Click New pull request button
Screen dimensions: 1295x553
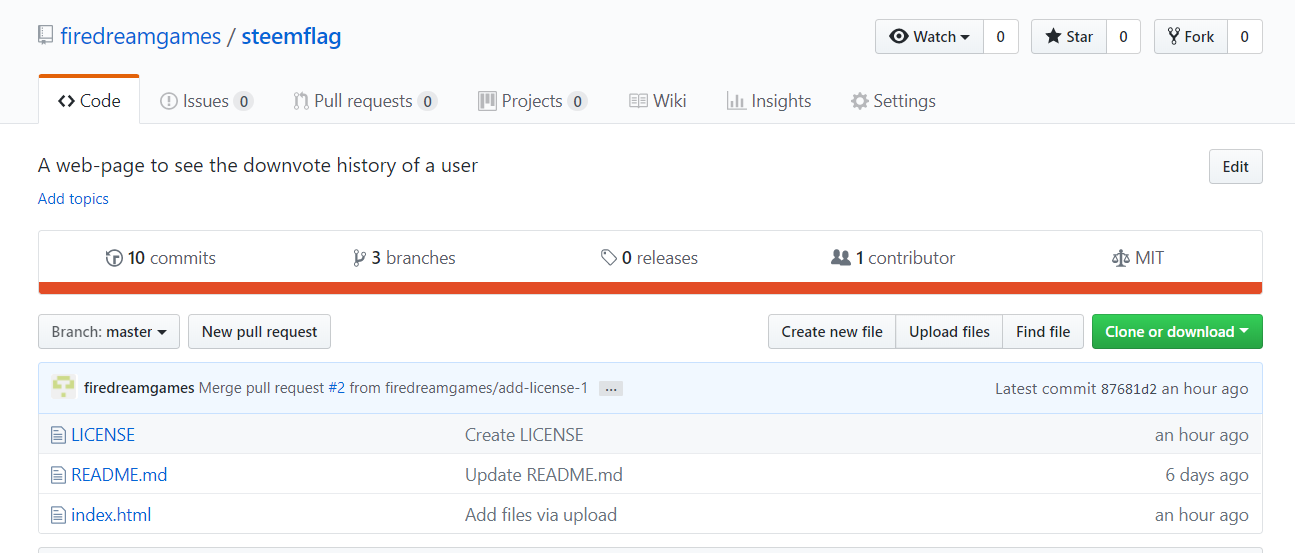(x=259, y=332)
